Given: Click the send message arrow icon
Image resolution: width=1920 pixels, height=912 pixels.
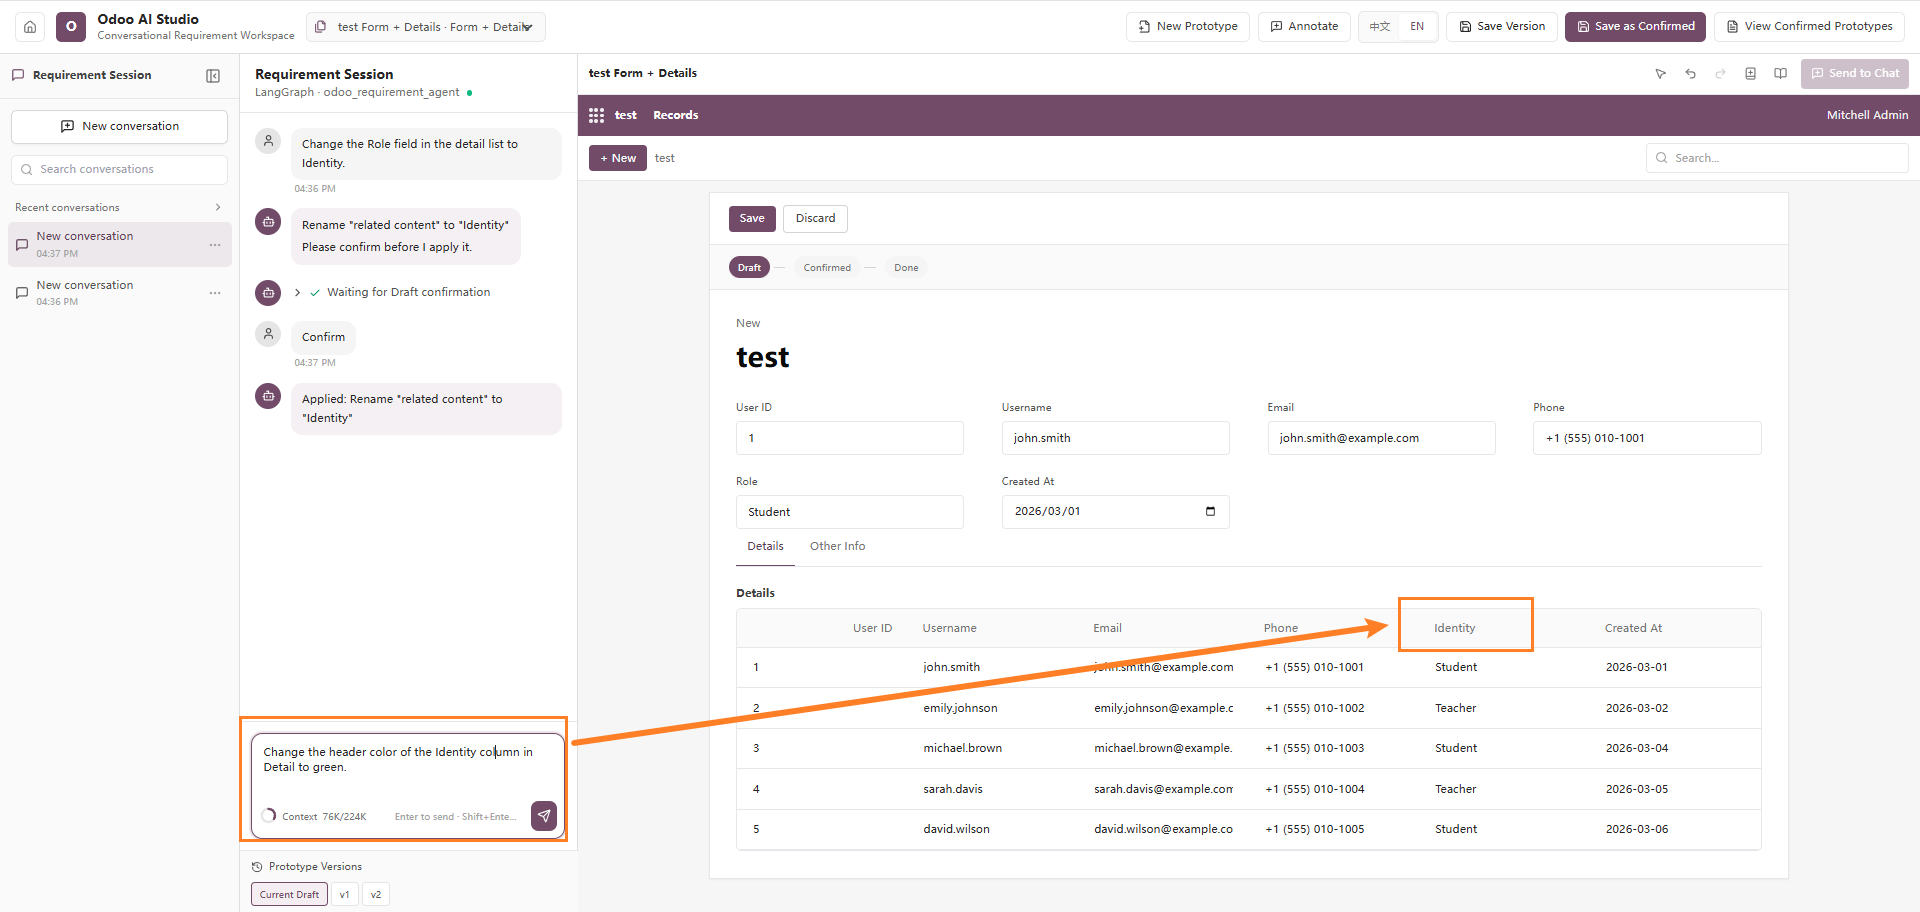Looking at the screenshot, I should tap(544, 815).
